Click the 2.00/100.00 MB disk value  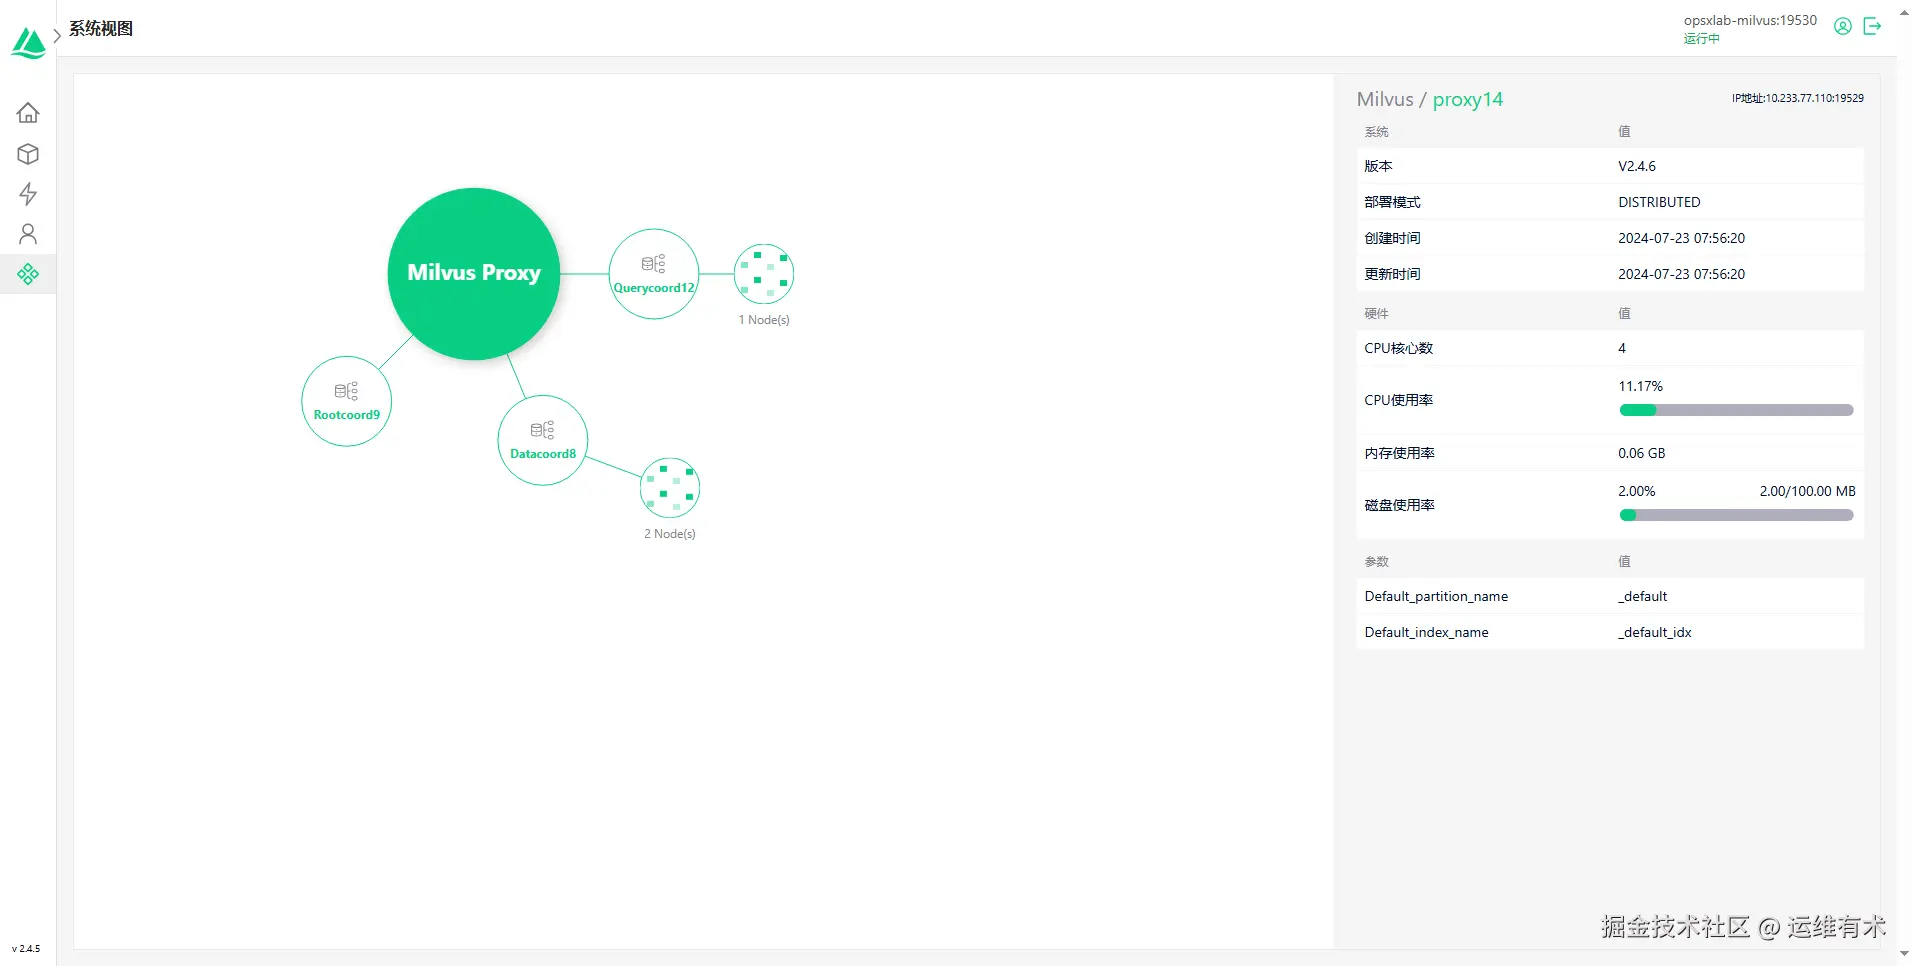[1808, 491]
